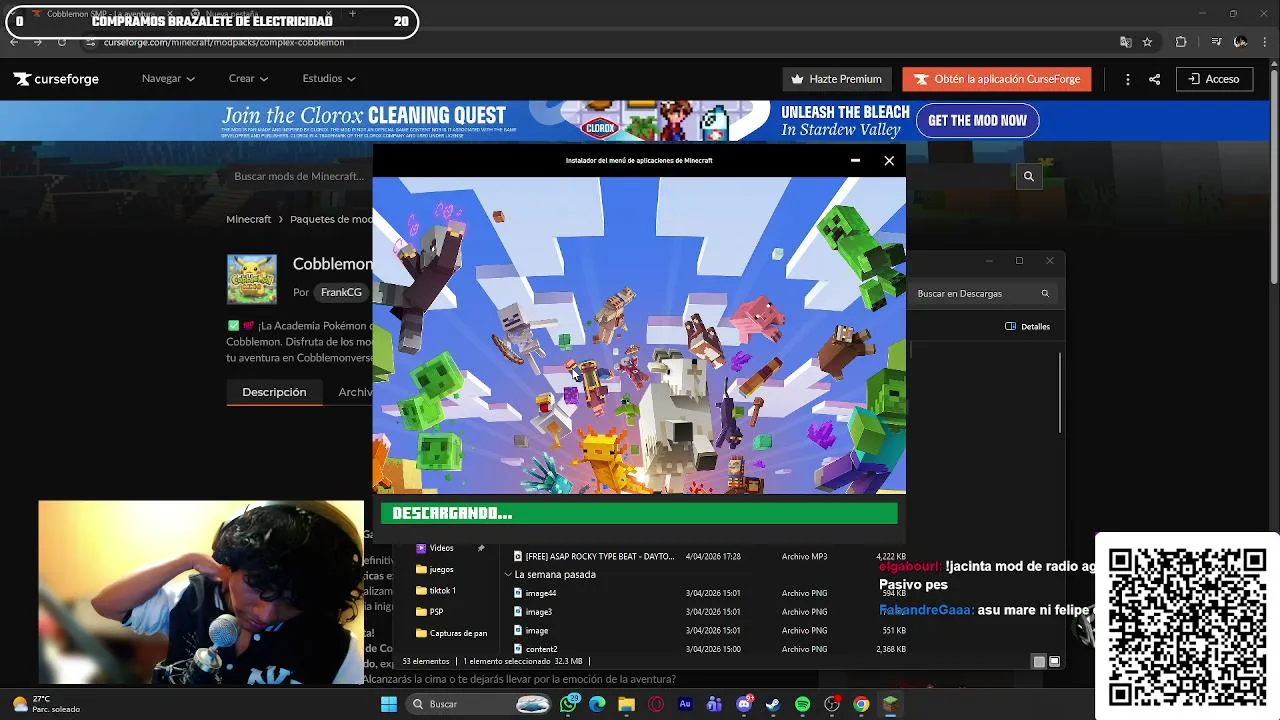Switch Explorer to large icons view

[x=1054, y=661]
